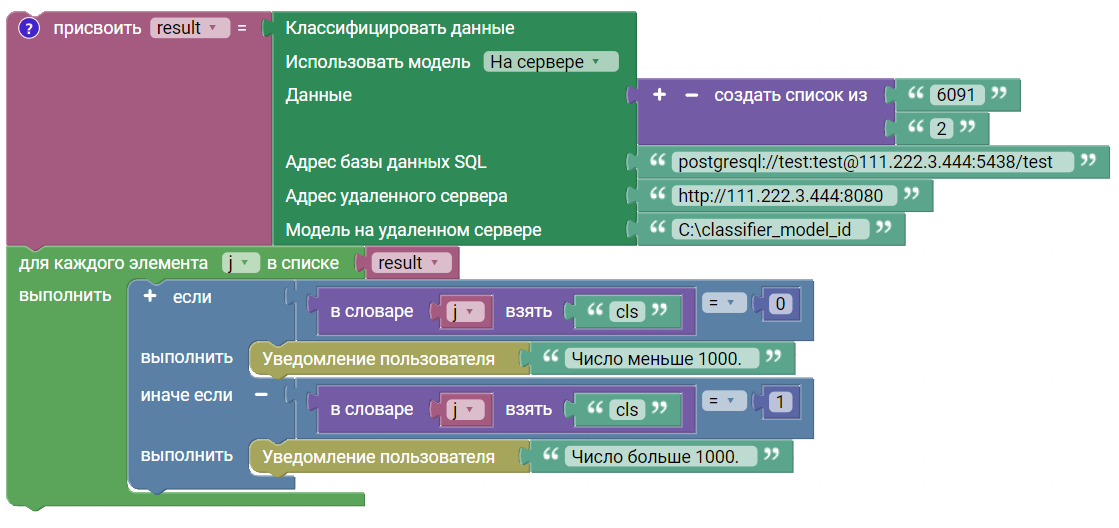
Task: Select the 'Классифицировать данные' block label
Action: [400, 29]
